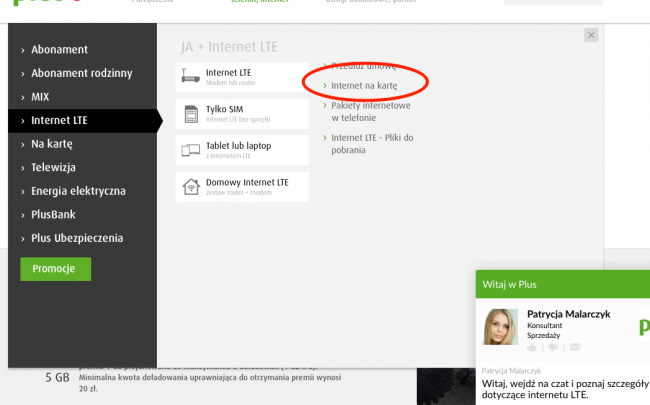Click the envelope icon in chat widget

[x=575, y=347]
